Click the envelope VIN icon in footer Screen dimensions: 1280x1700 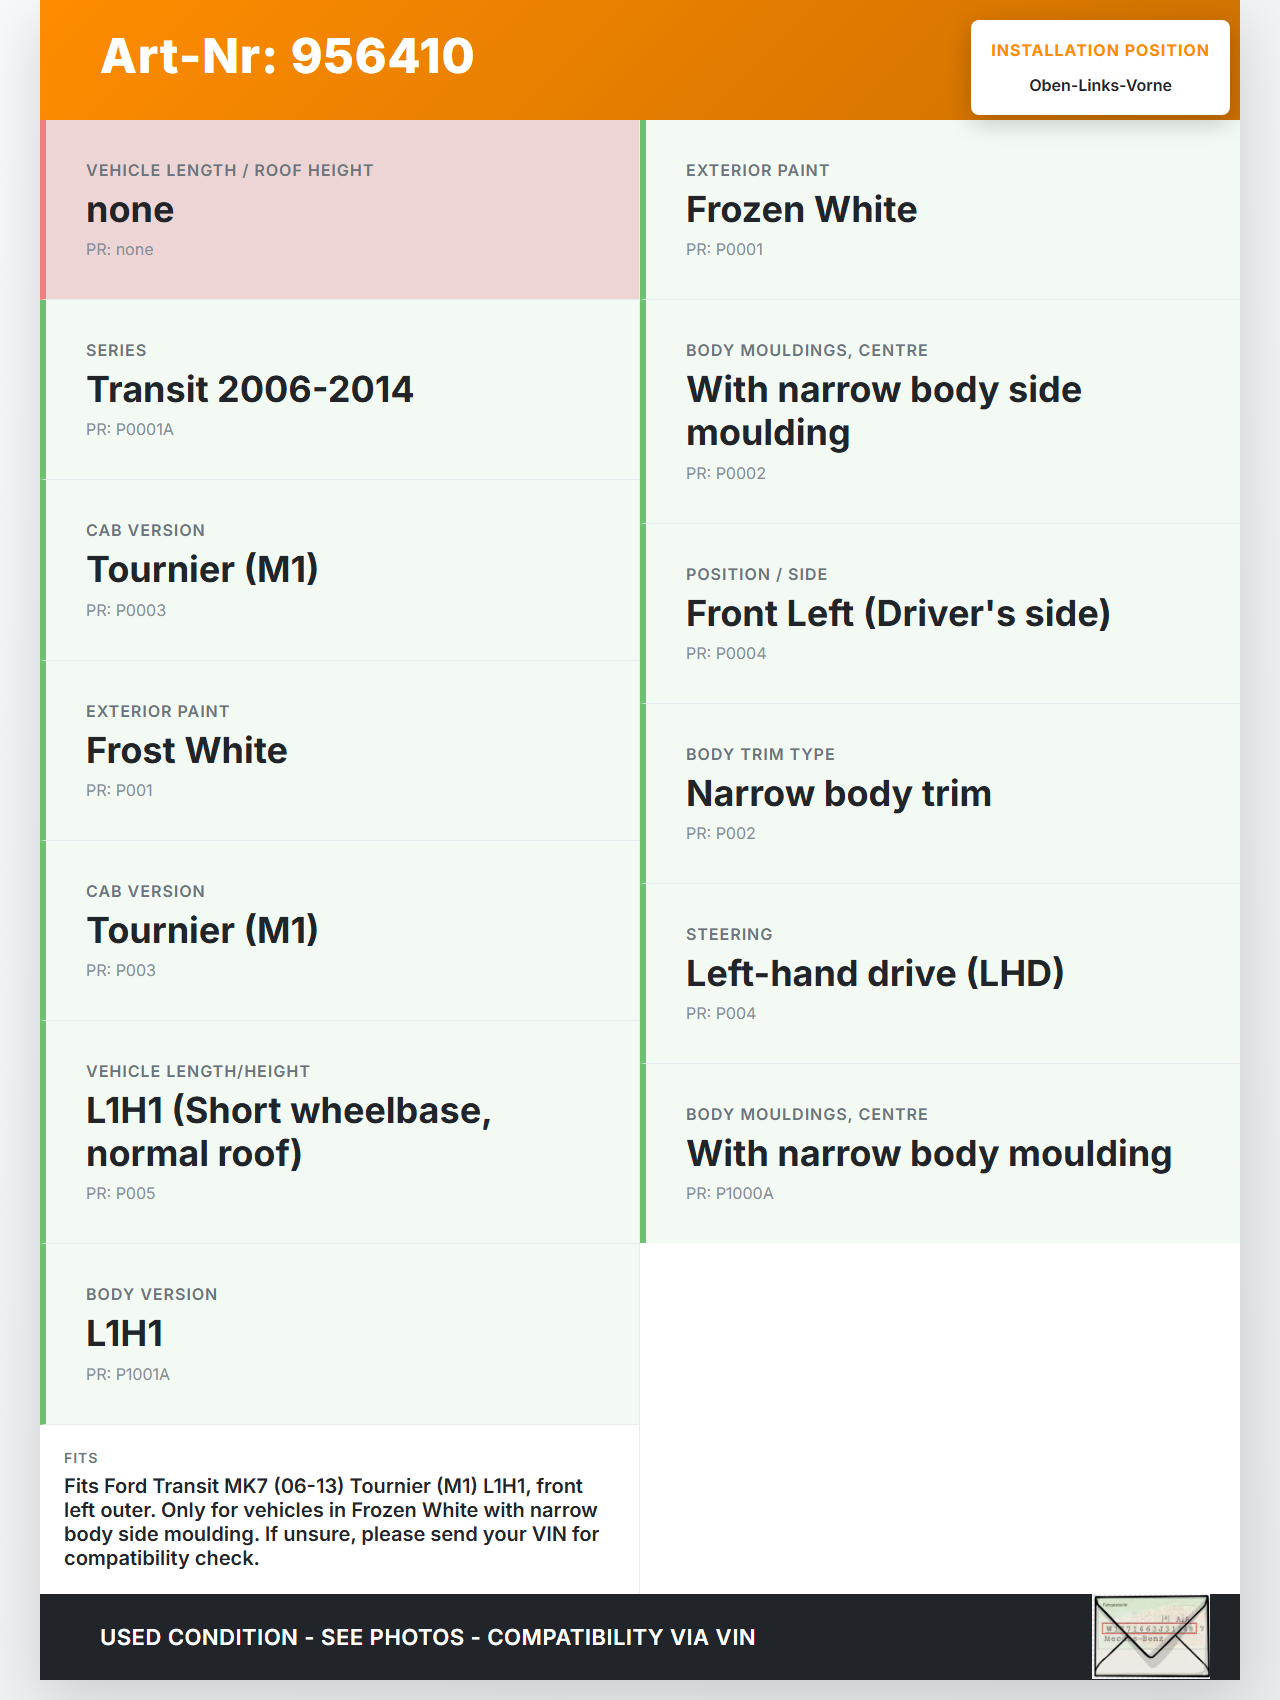(x=1151, y=1636)
